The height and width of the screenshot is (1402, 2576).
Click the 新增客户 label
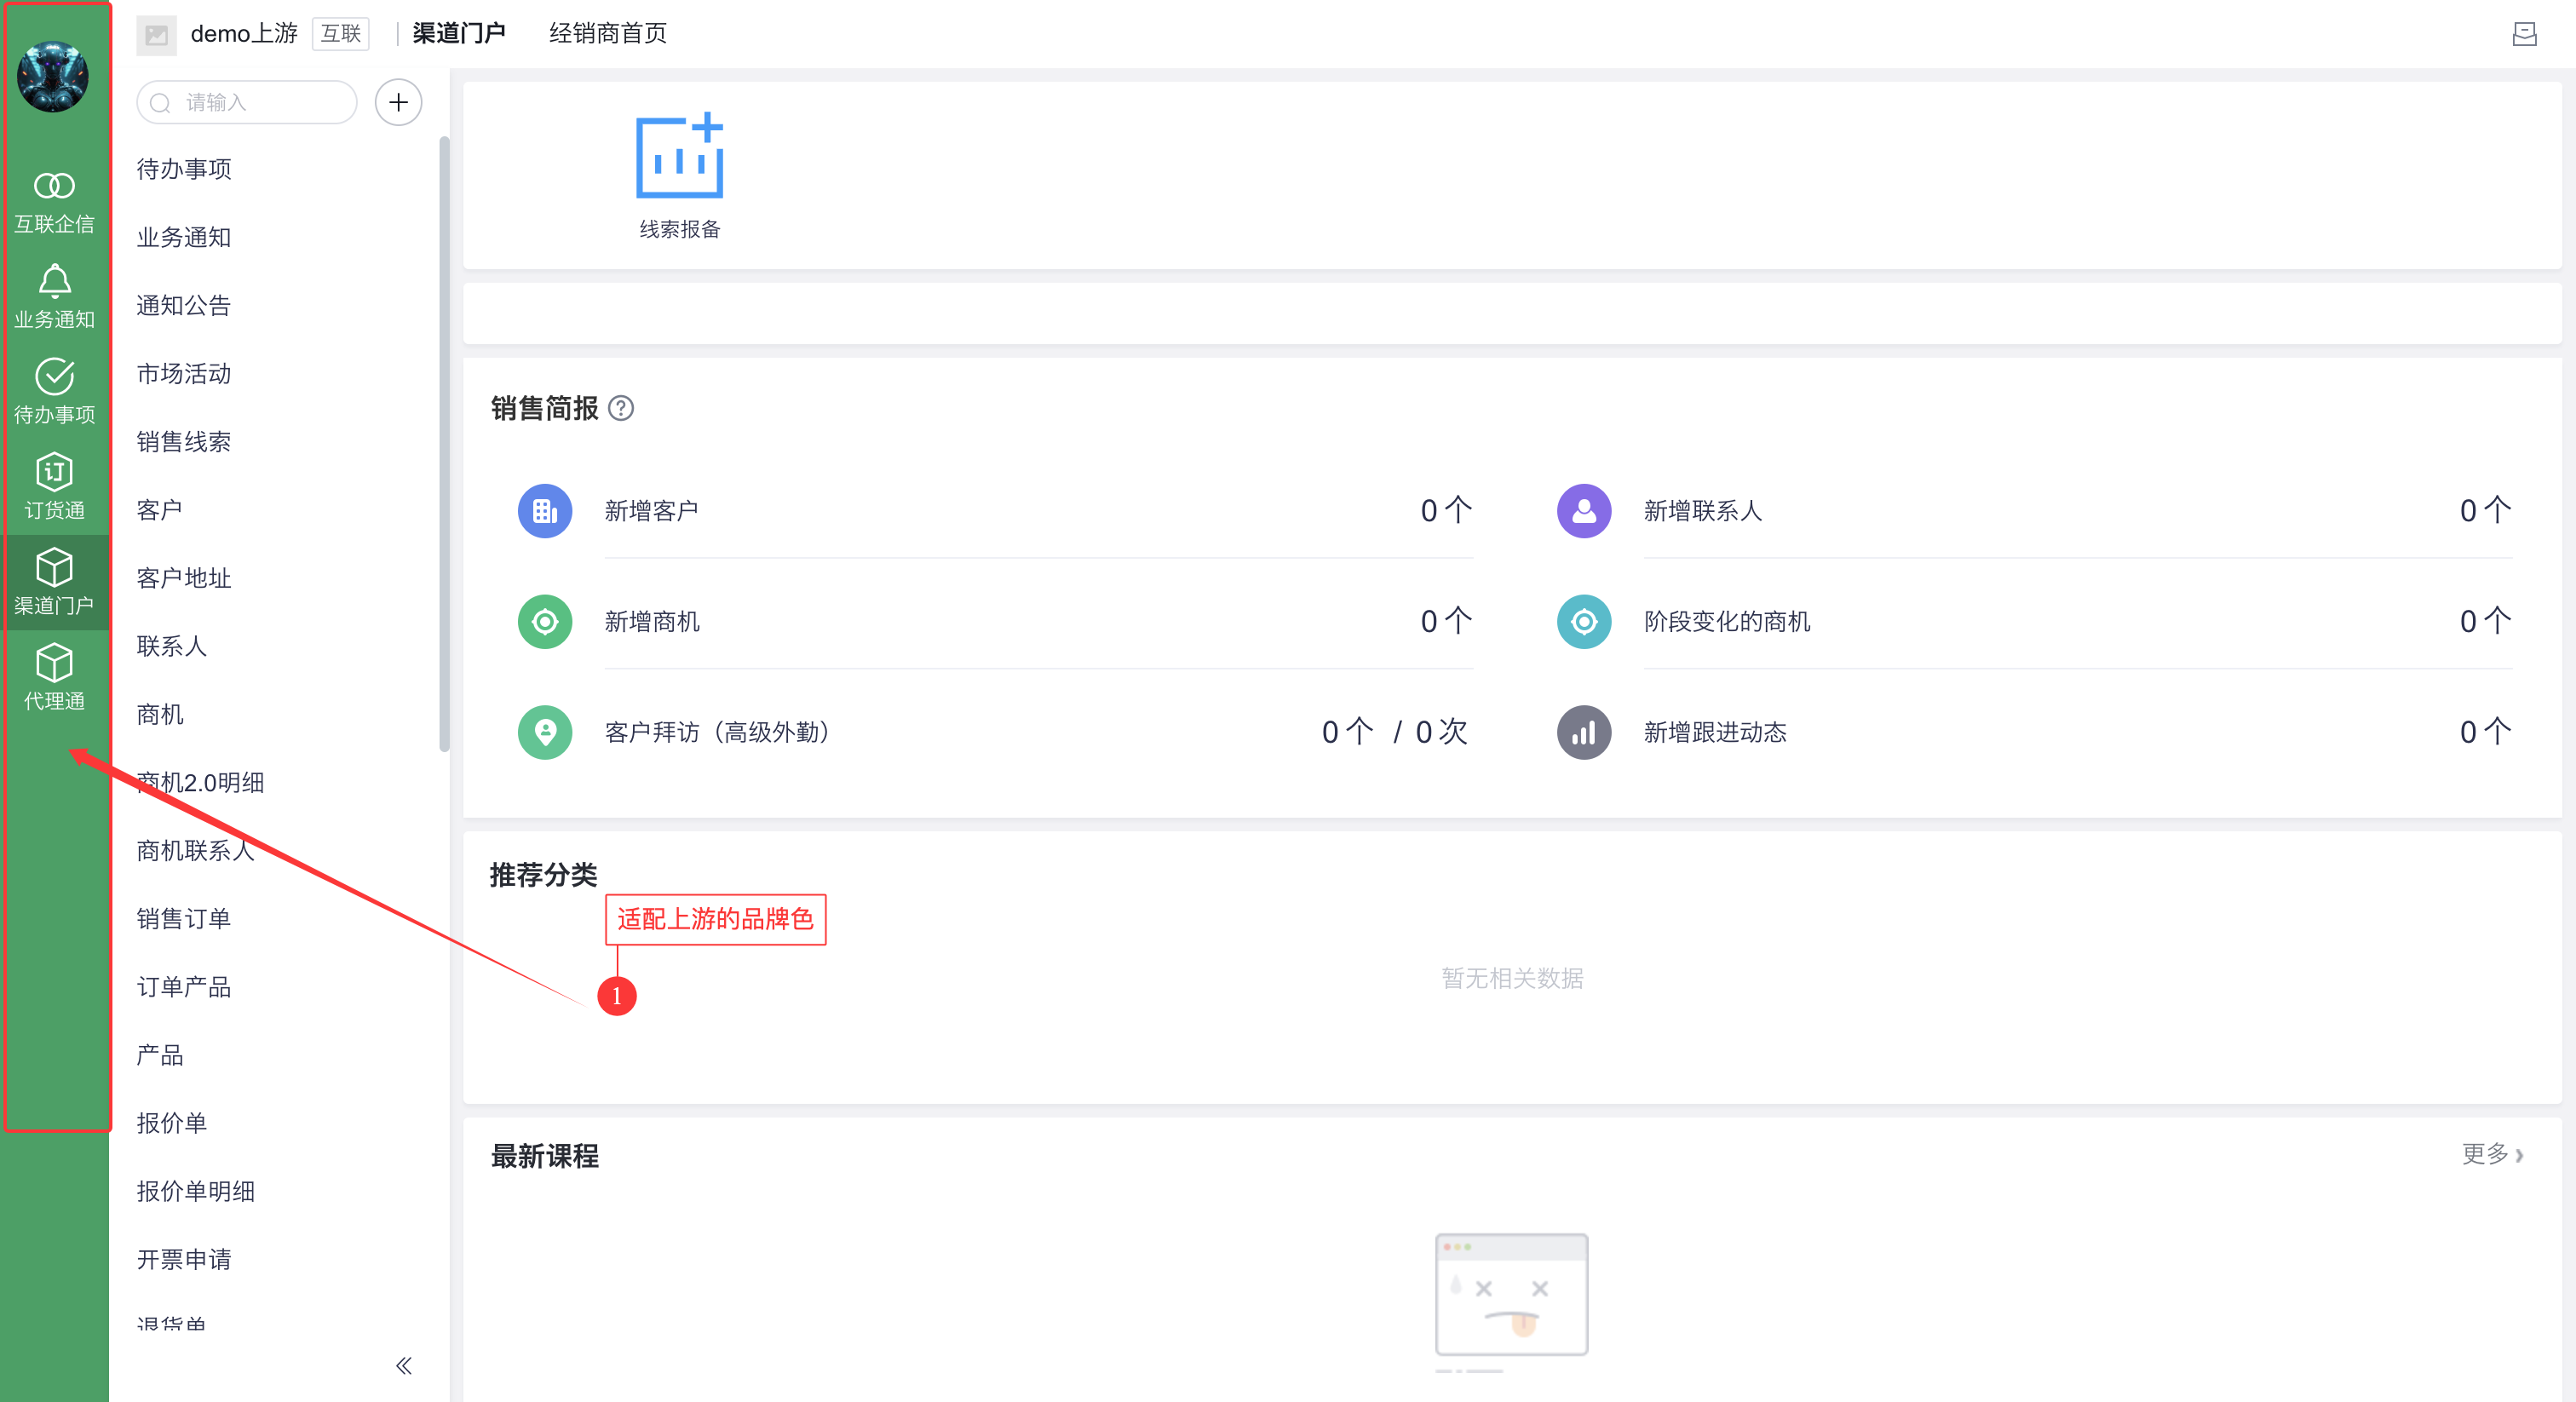[652, 511]
